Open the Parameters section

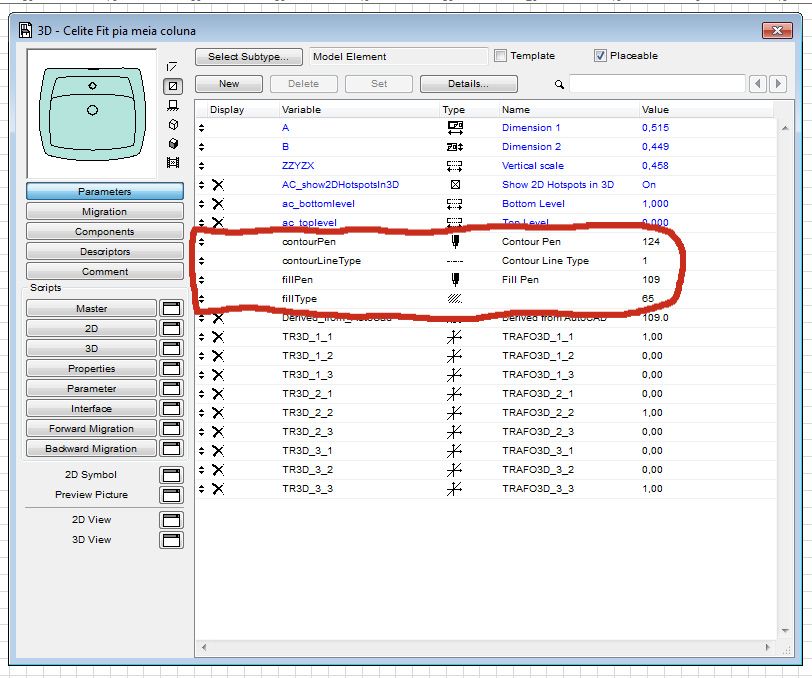point(105,192)
